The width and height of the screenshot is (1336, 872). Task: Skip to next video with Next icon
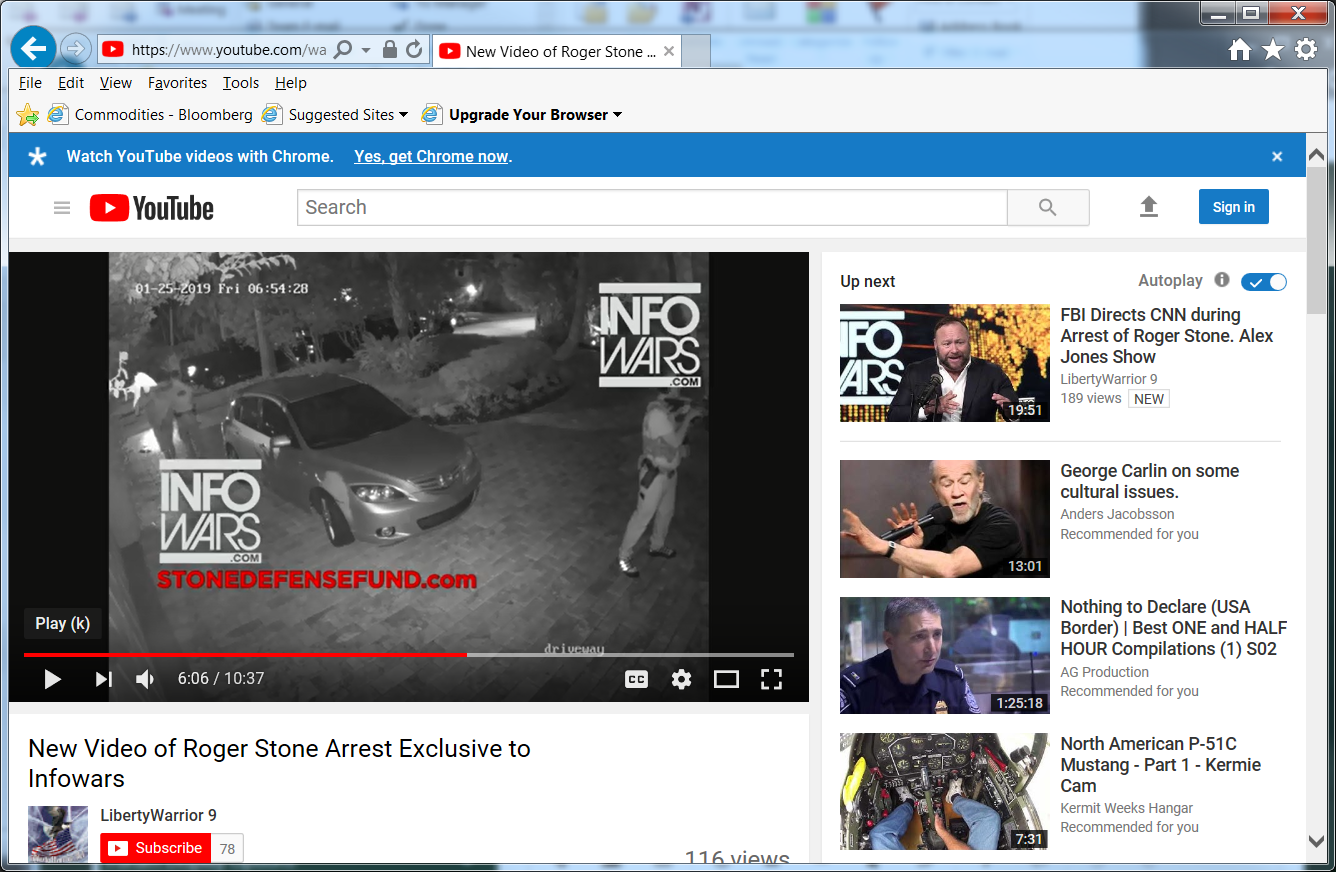pyautogui.click(x=103, y=679)
